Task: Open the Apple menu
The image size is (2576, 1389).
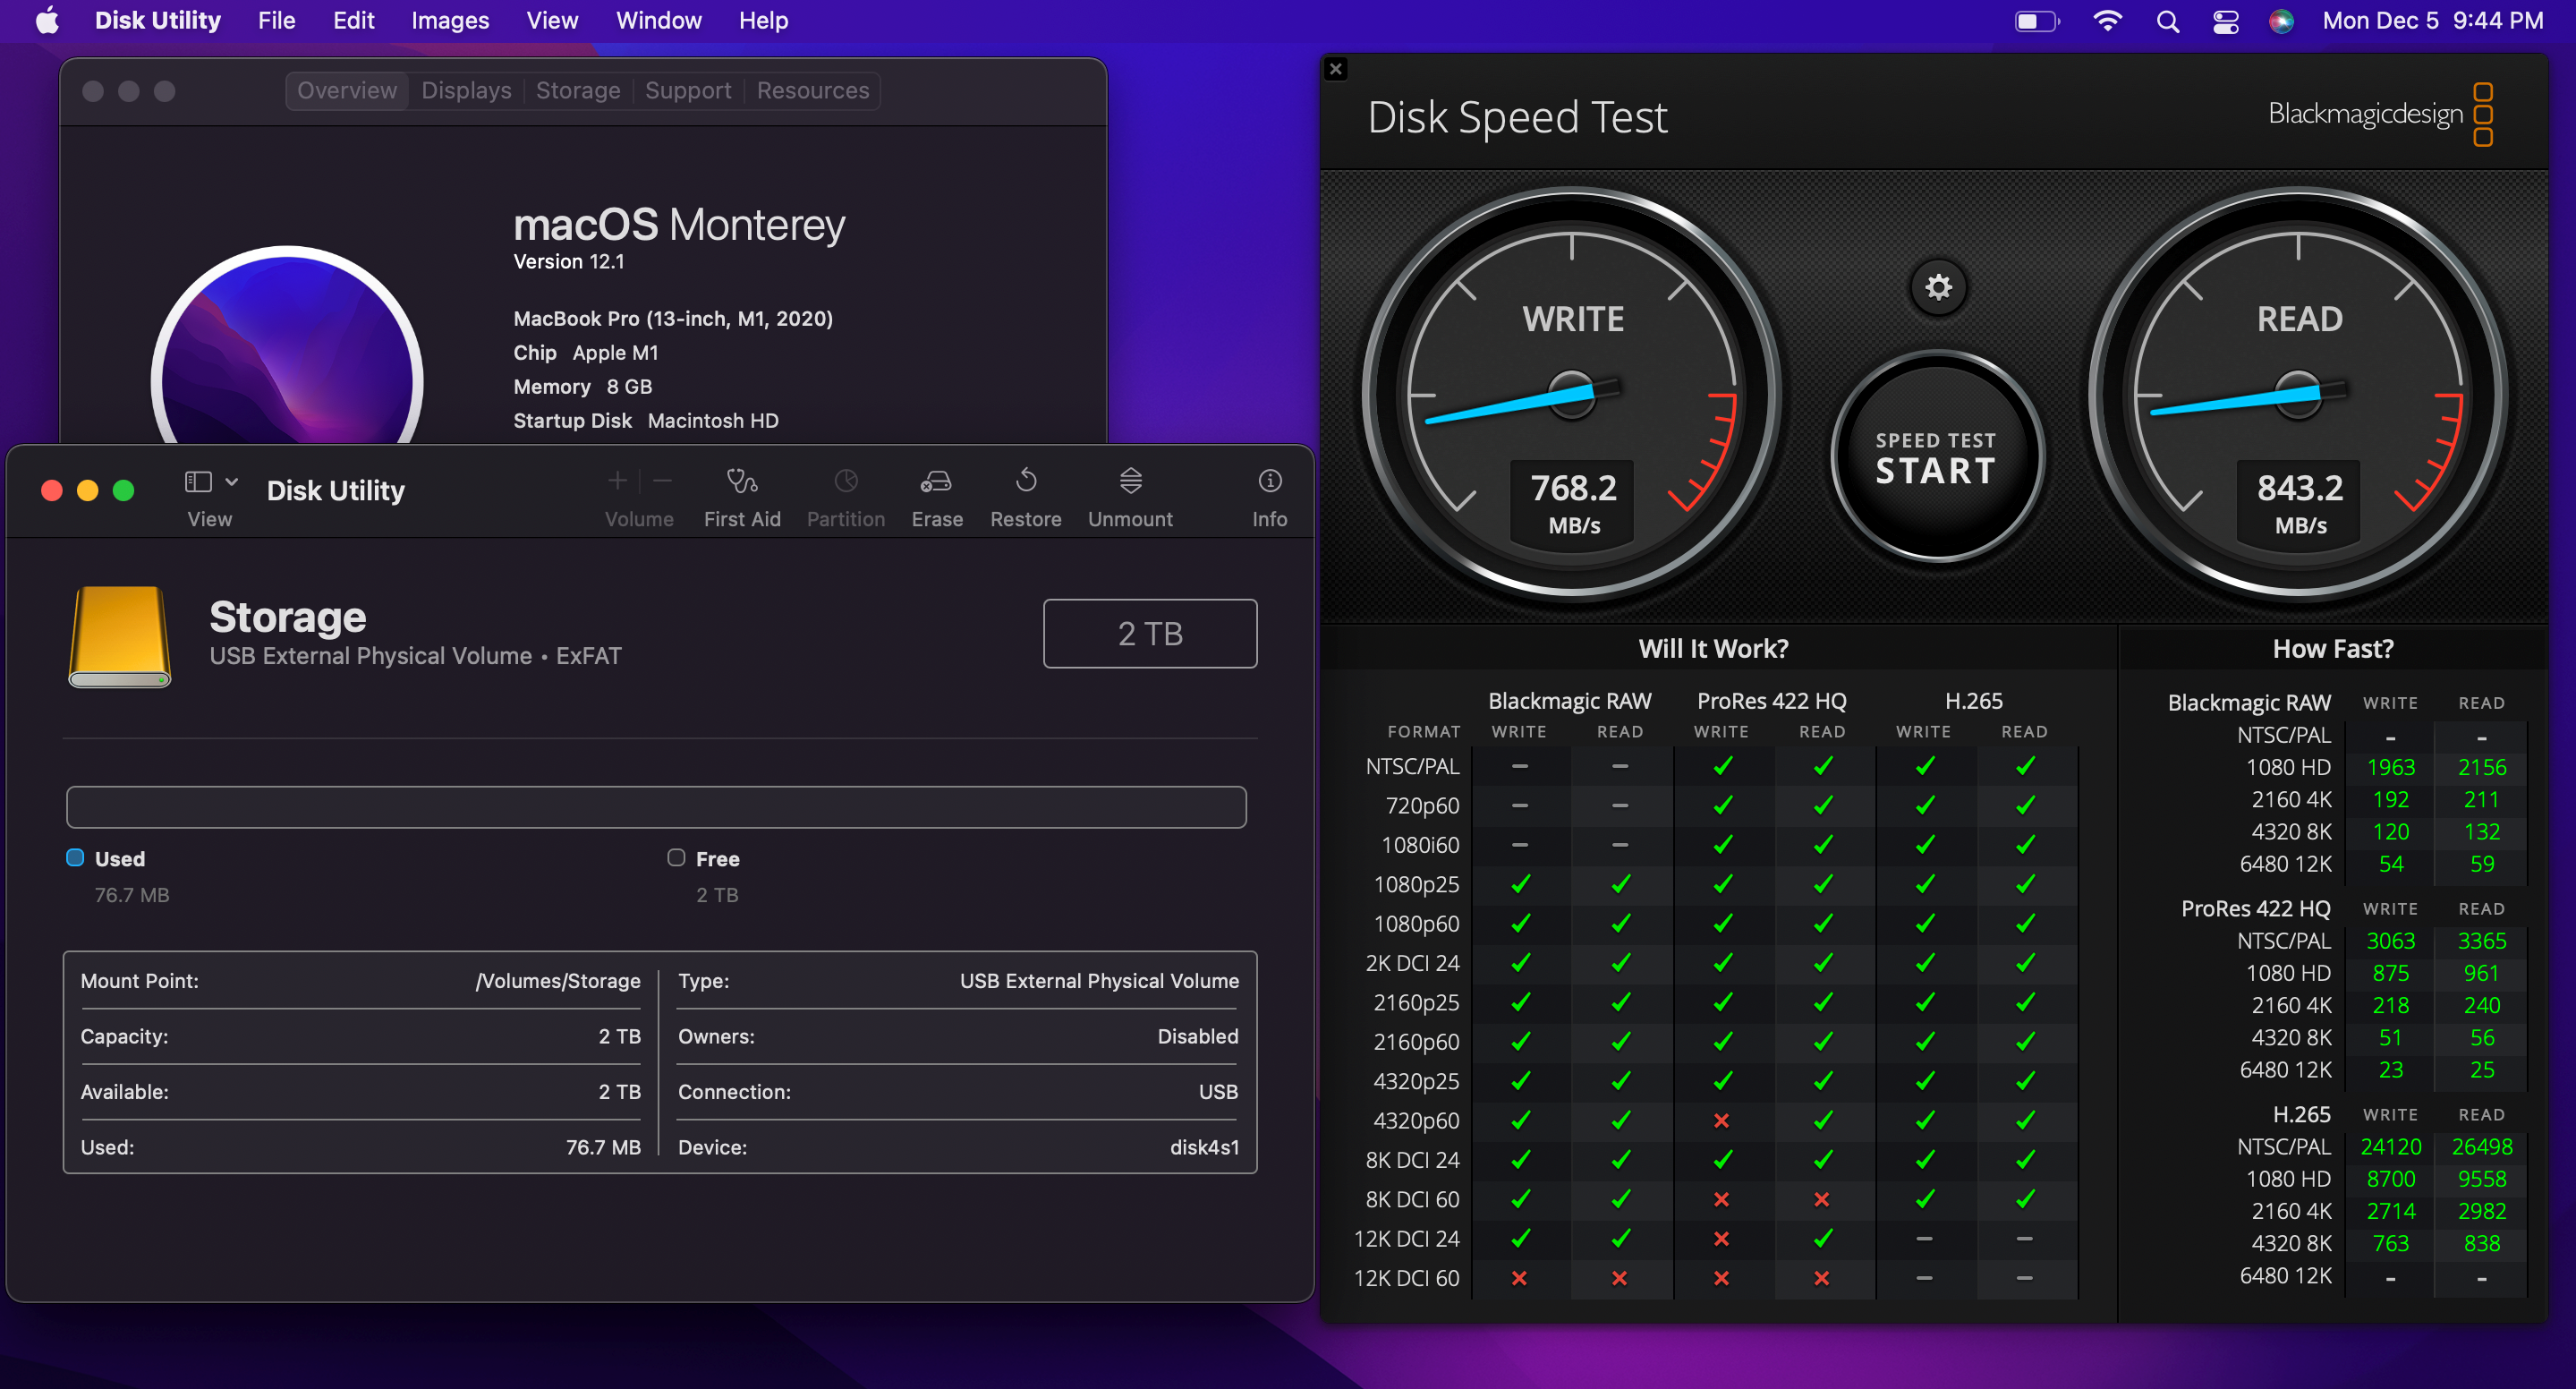Action: tap(47, 20)
